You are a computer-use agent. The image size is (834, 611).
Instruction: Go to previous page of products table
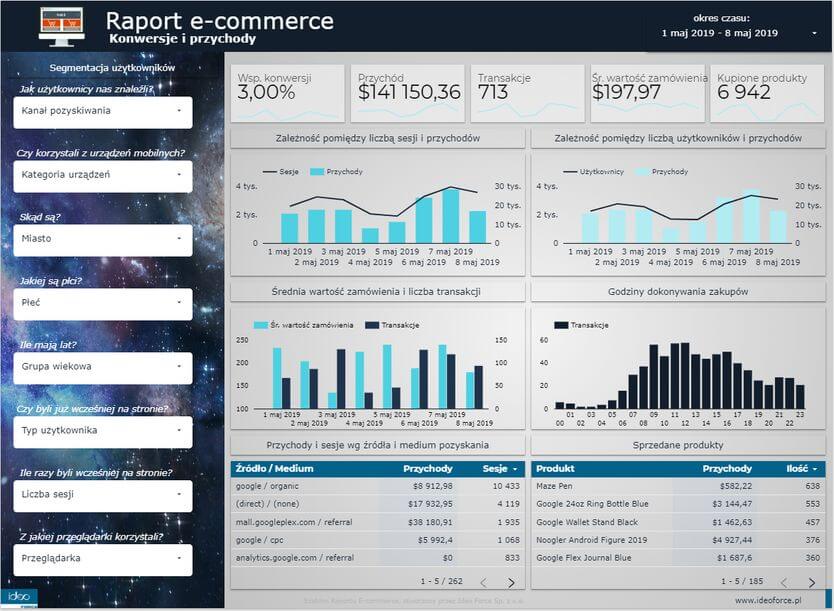pos(782,582)
